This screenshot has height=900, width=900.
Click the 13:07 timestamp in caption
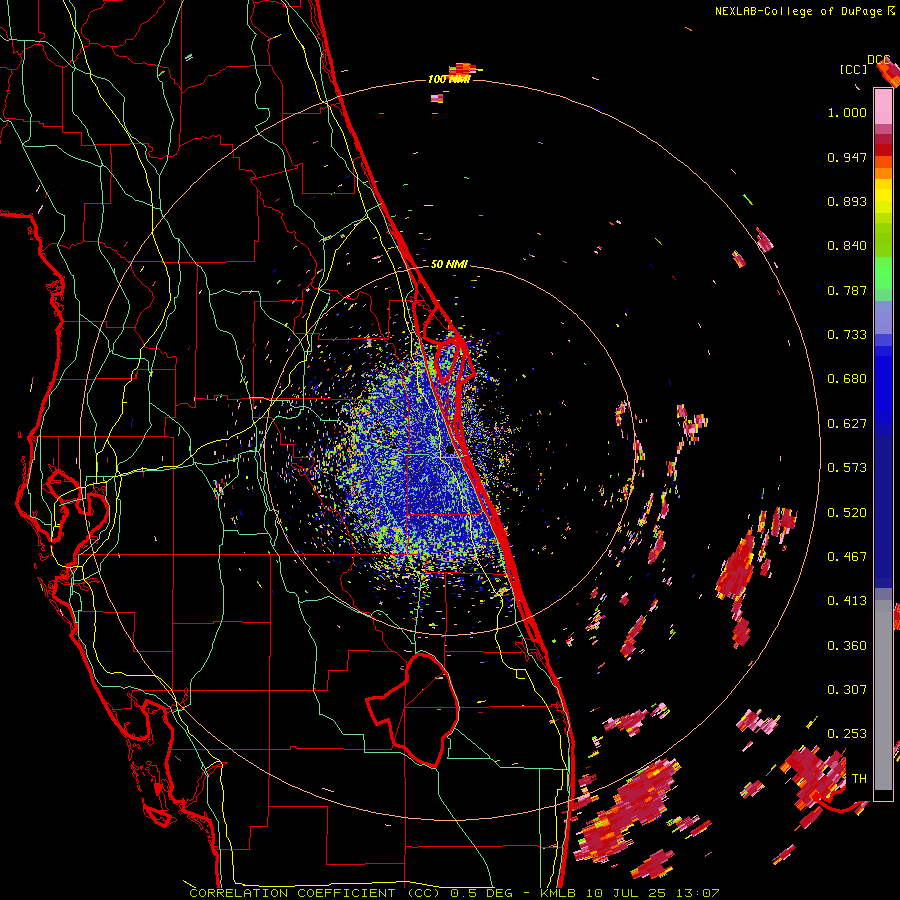click(697, 893)
